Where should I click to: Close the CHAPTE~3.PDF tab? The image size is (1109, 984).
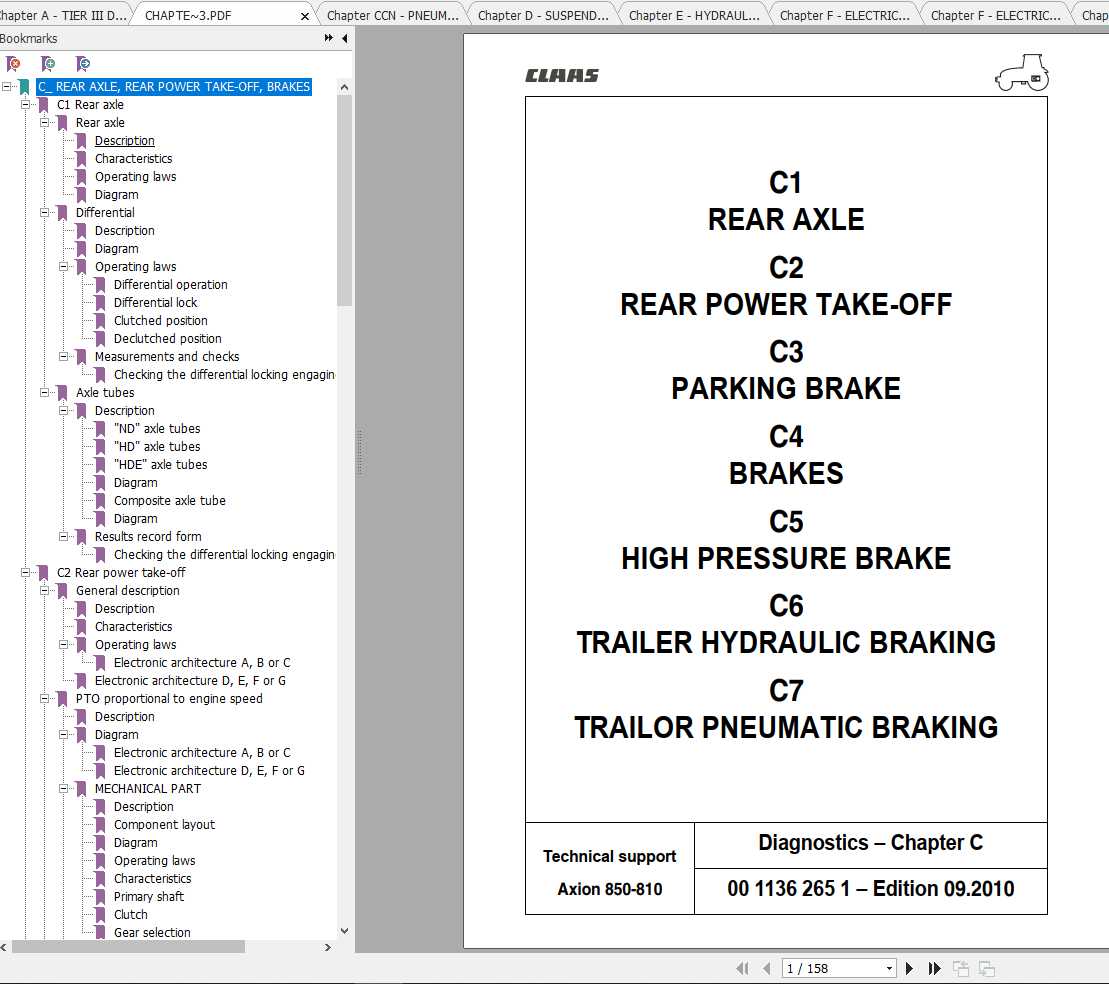pyautogui.click(x=305, y=16)
